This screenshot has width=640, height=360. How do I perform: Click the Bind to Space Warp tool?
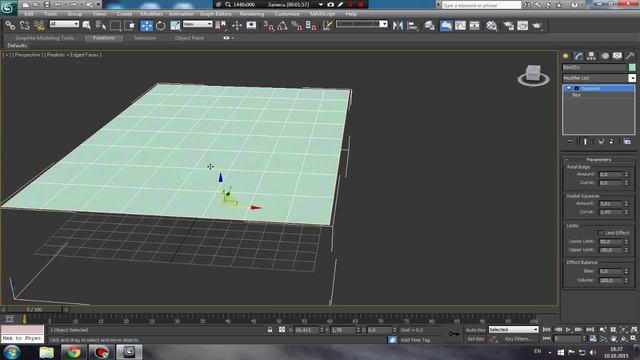(39, 26)
